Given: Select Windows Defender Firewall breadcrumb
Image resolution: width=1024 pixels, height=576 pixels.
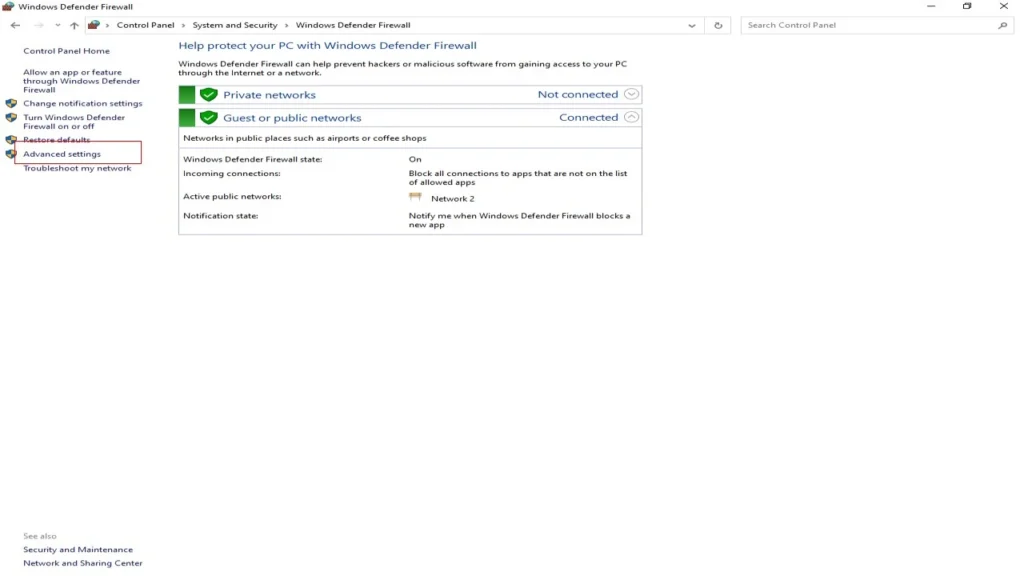Looking at the screenshot, I should (353, 25).
